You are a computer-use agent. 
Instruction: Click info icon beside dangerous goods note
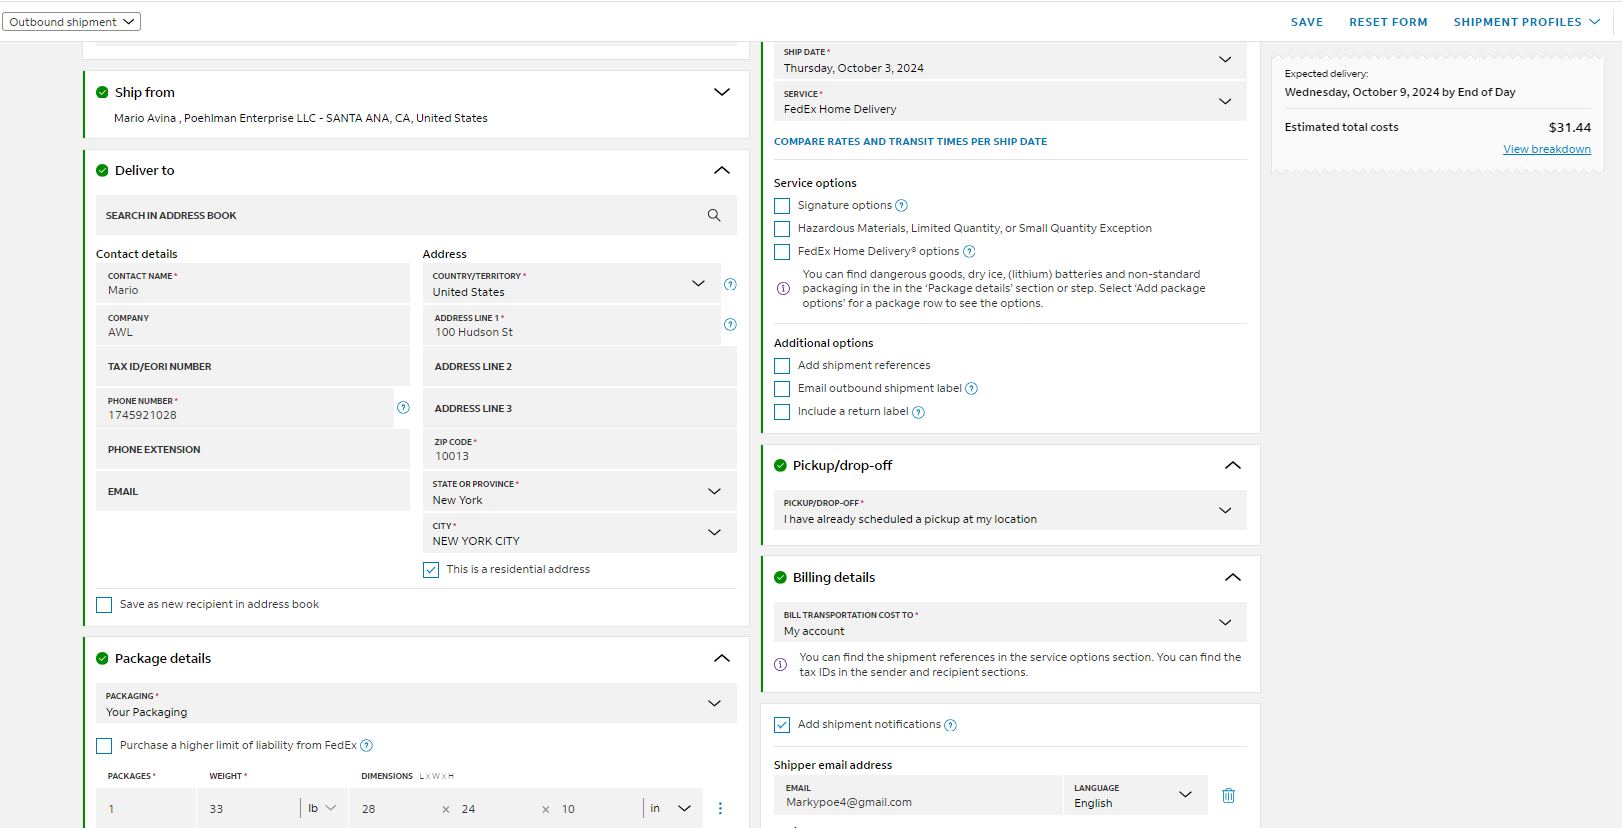pos(783,288)
